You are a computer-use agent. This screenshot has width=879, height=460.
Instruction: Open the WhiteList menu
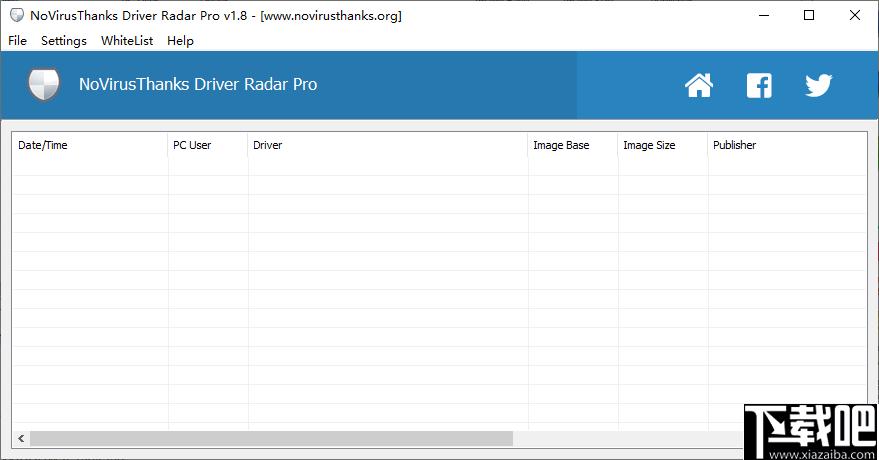pyautogui.click(x=127, y=40)
